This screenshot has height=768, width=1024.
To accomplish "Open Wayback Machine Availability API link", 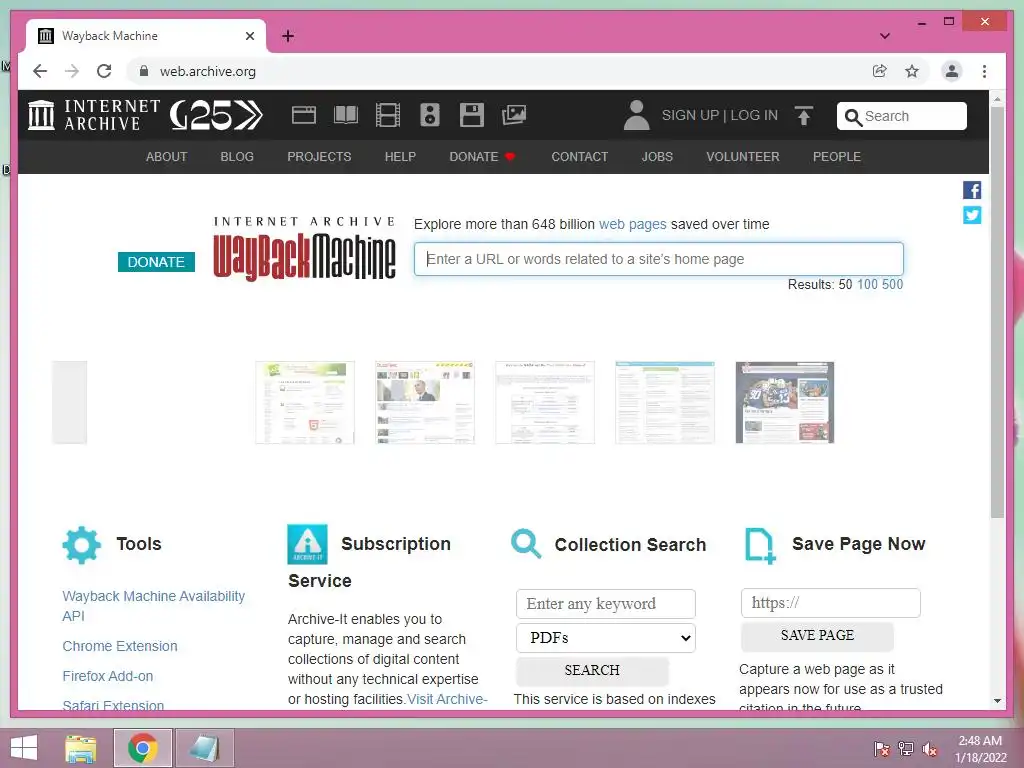I will 153,606.
